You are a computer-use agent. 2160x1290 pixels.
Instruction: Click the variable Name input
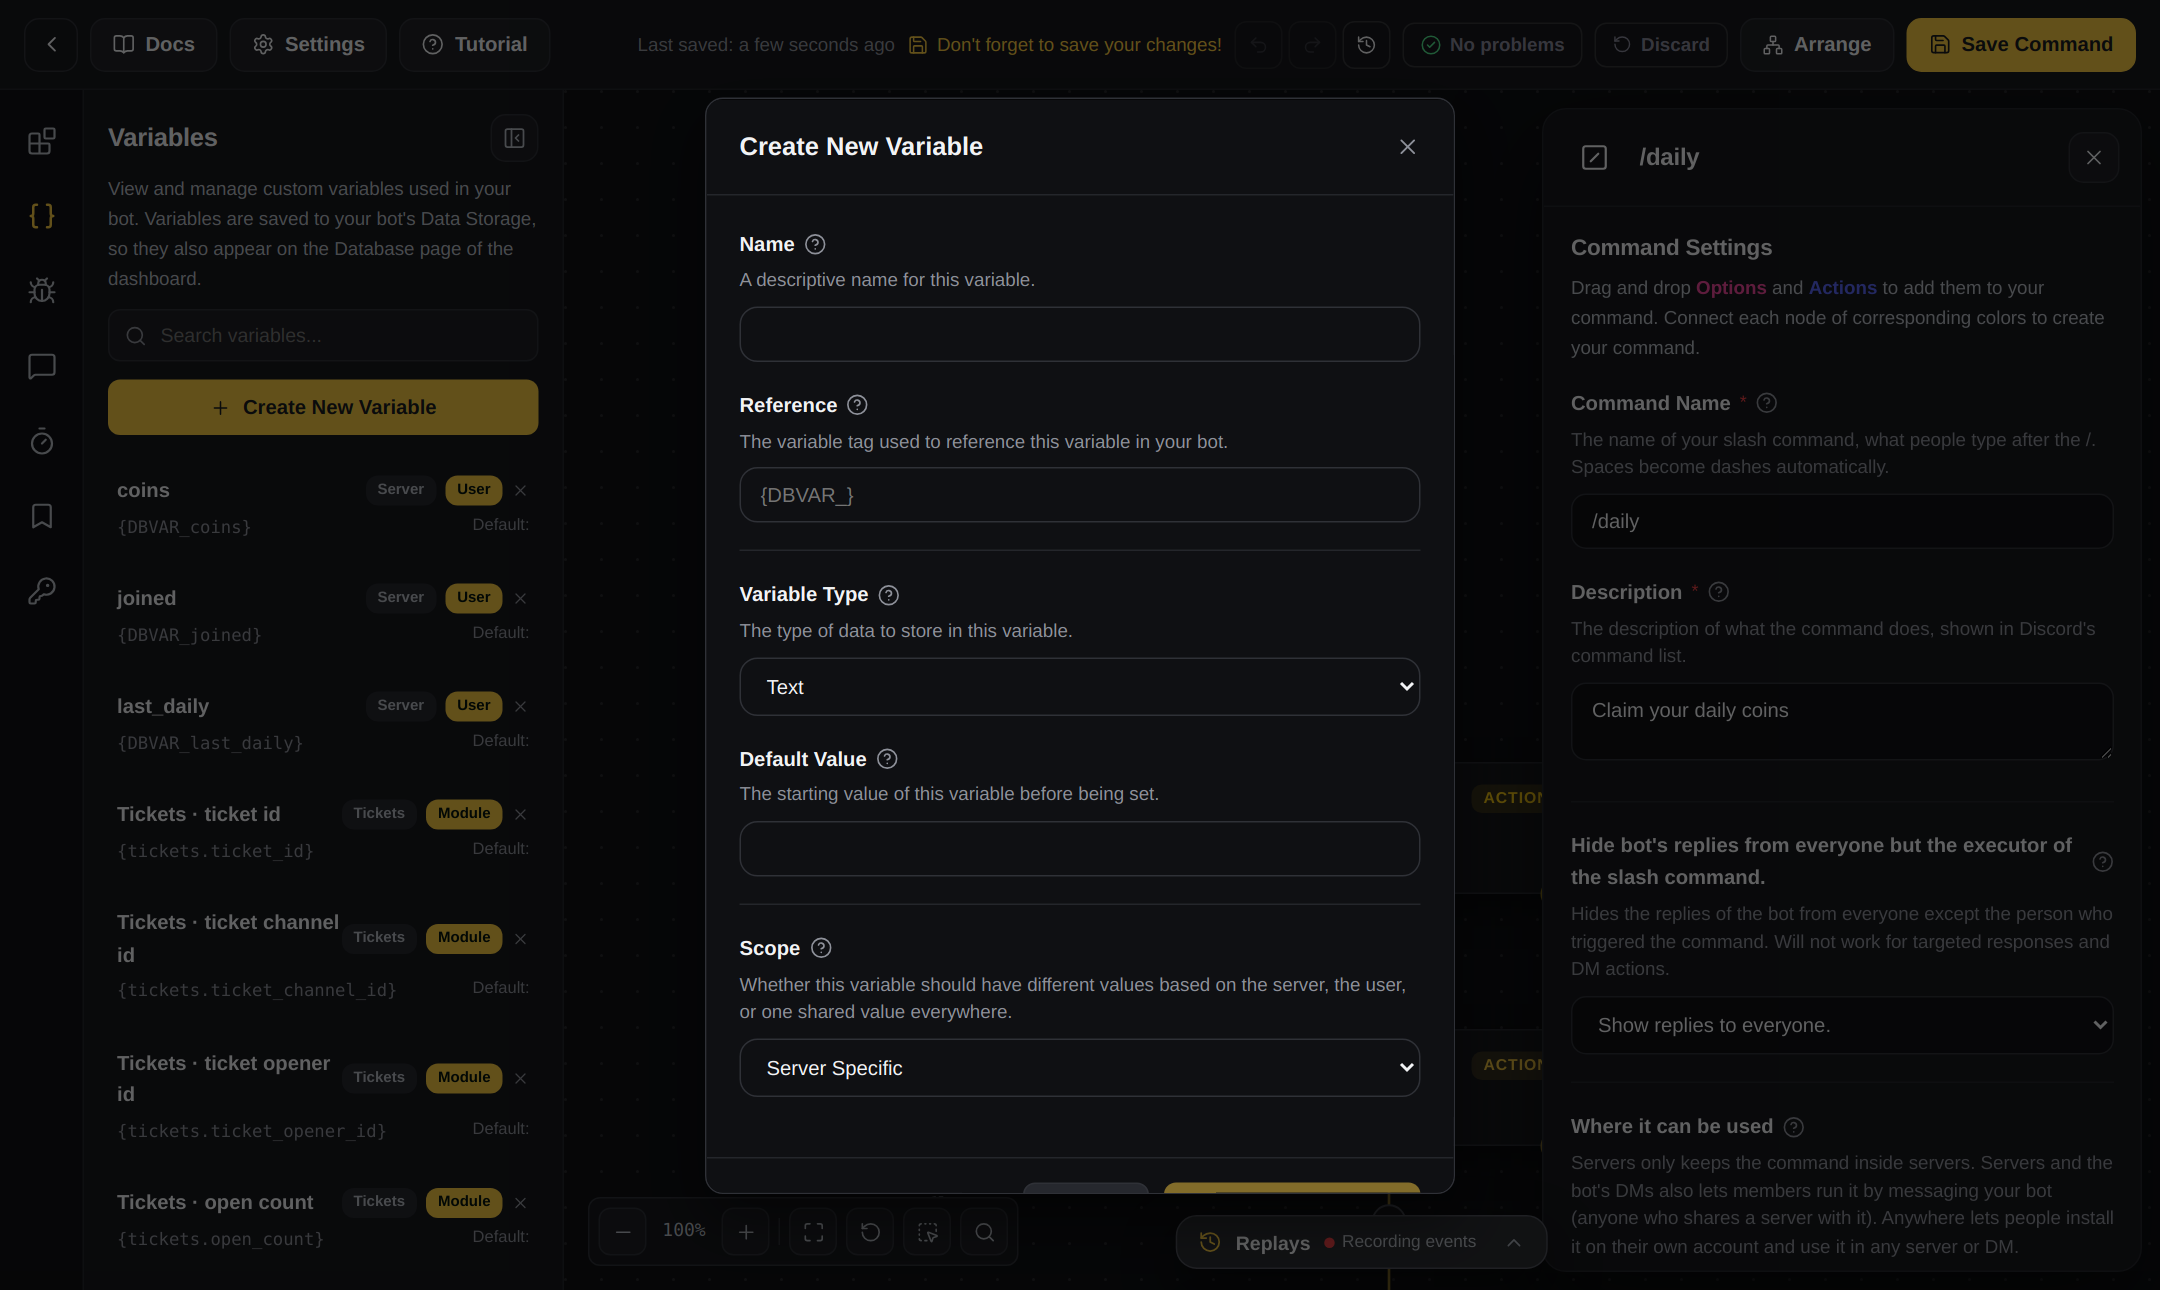(1079, 334)
